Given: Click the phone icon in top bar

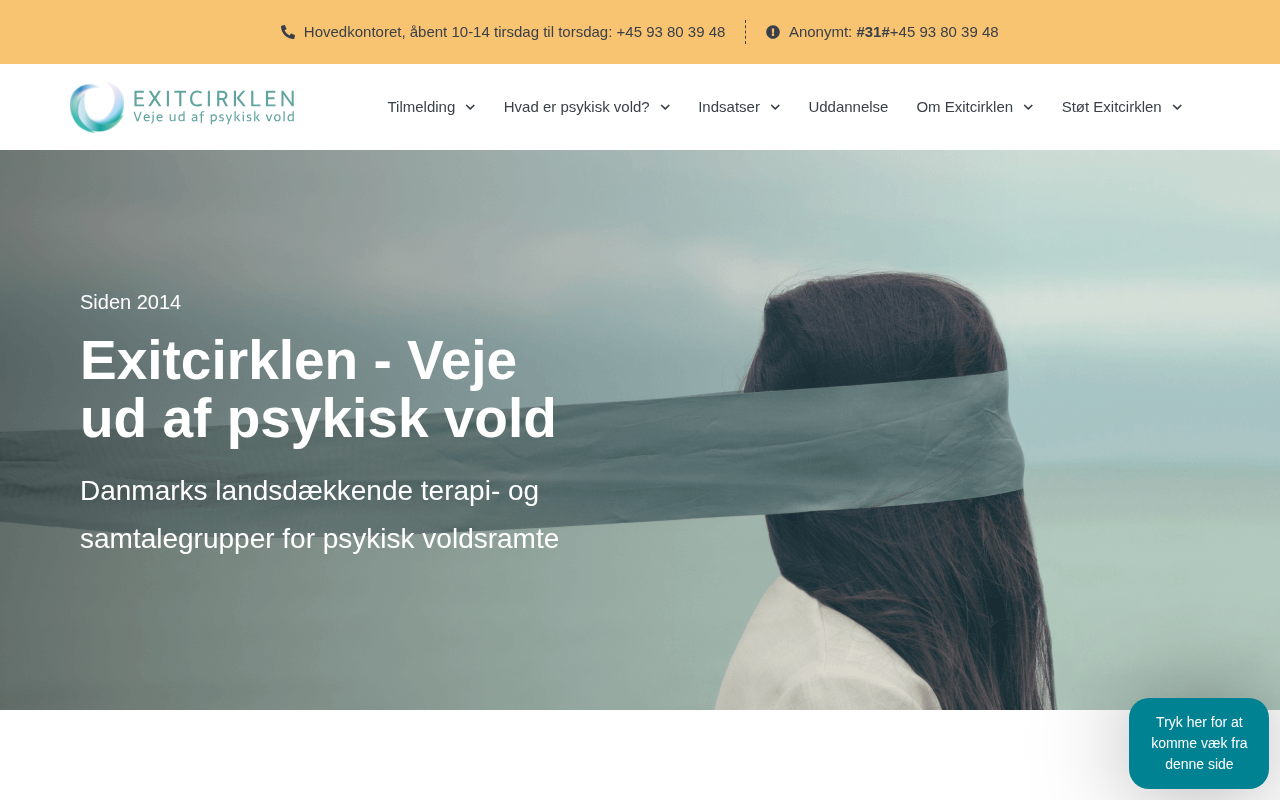Looking at the screenshot, I should (x=288, y=32).
